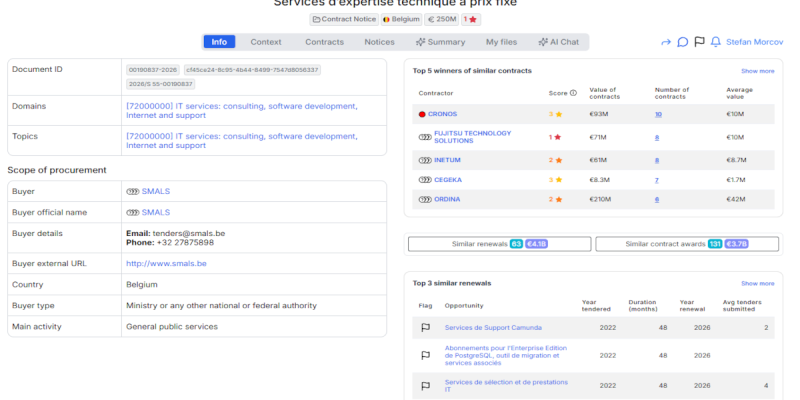Click the tenders@smals.be email text
This screenshot has width=800, height=400.
189,233
